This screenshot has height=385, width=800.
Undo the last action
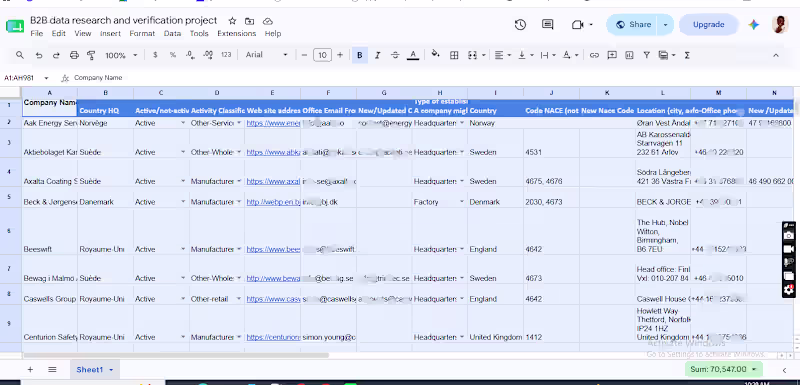coord(38,55)
